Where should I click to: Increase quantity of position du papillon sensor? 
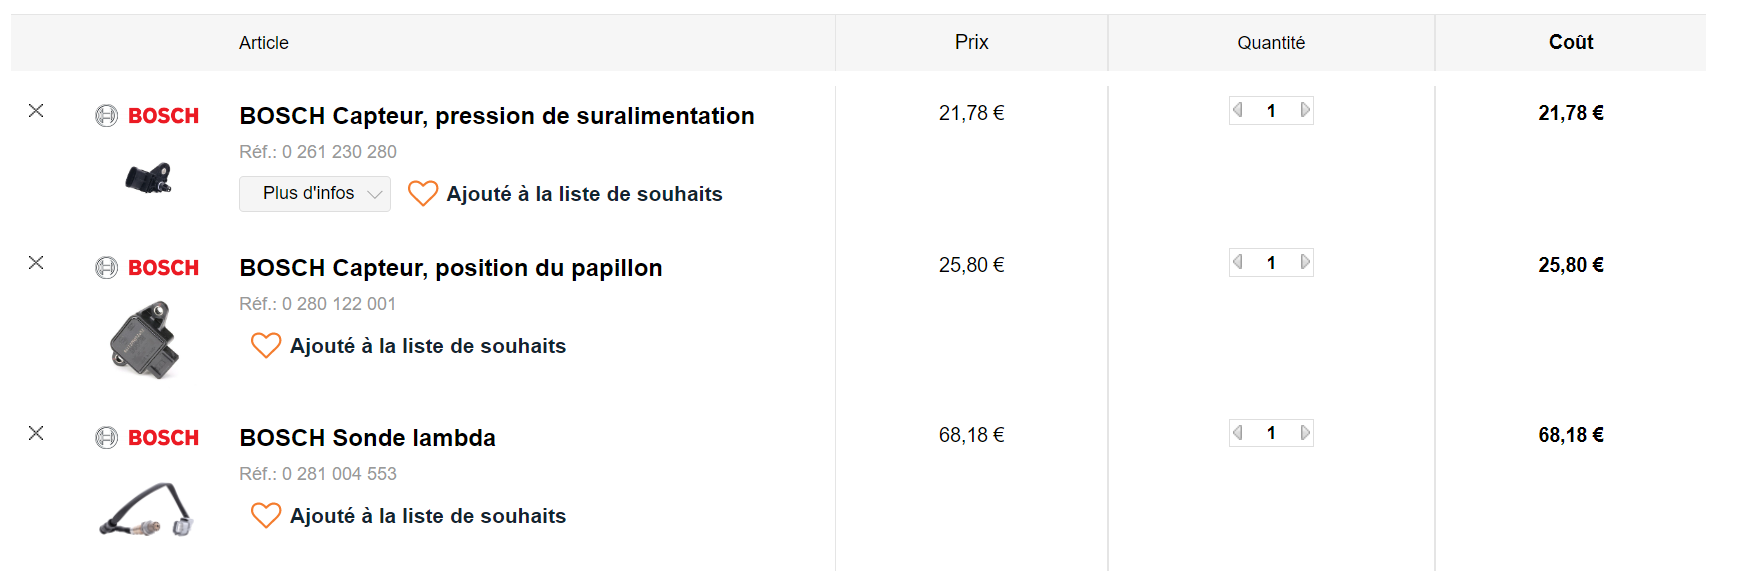point(1304,262)
